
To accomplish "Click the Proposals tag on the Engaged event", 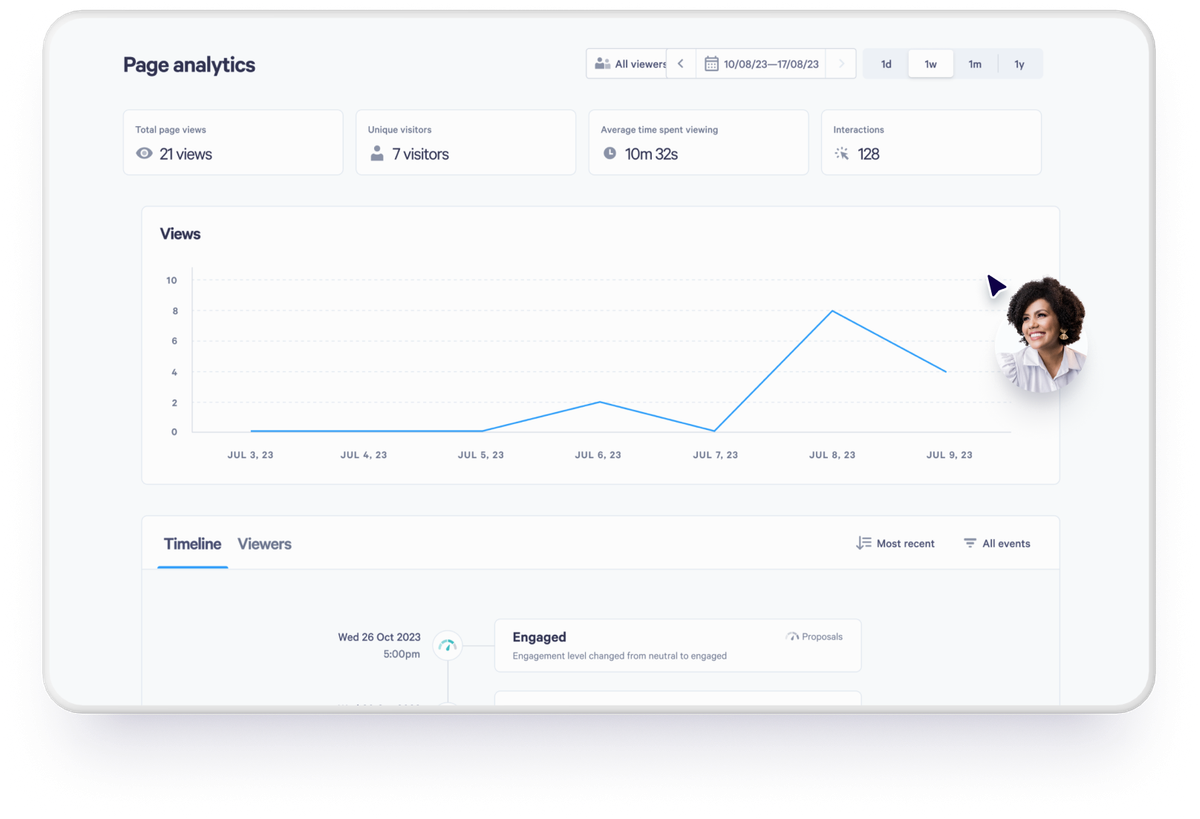I will [x=814, y=636].
